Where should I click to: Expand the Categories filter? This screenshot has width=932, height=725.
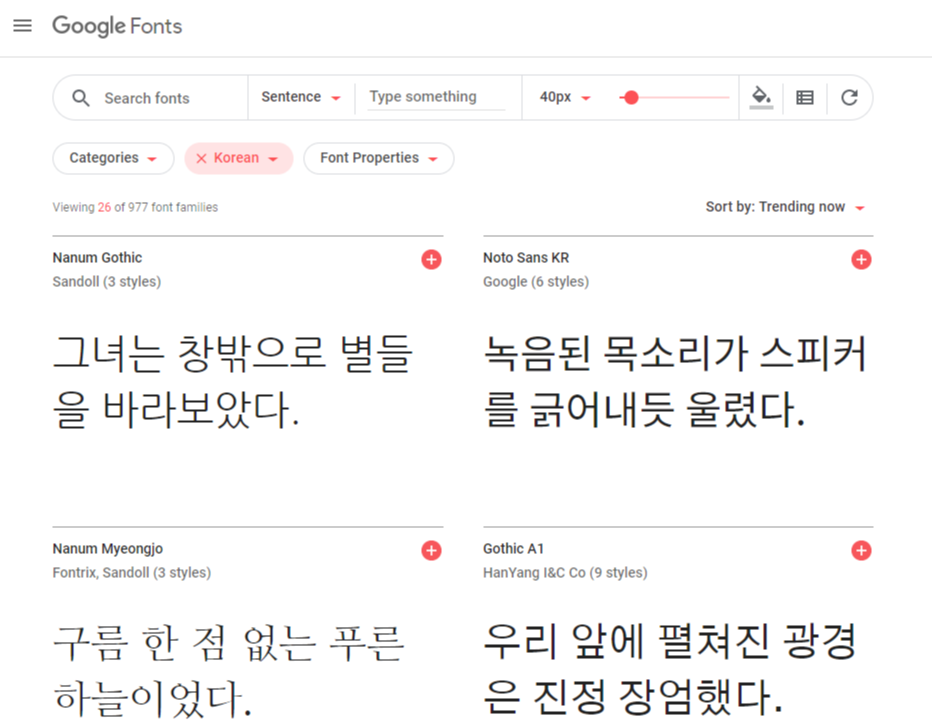[x=114, y=158]
